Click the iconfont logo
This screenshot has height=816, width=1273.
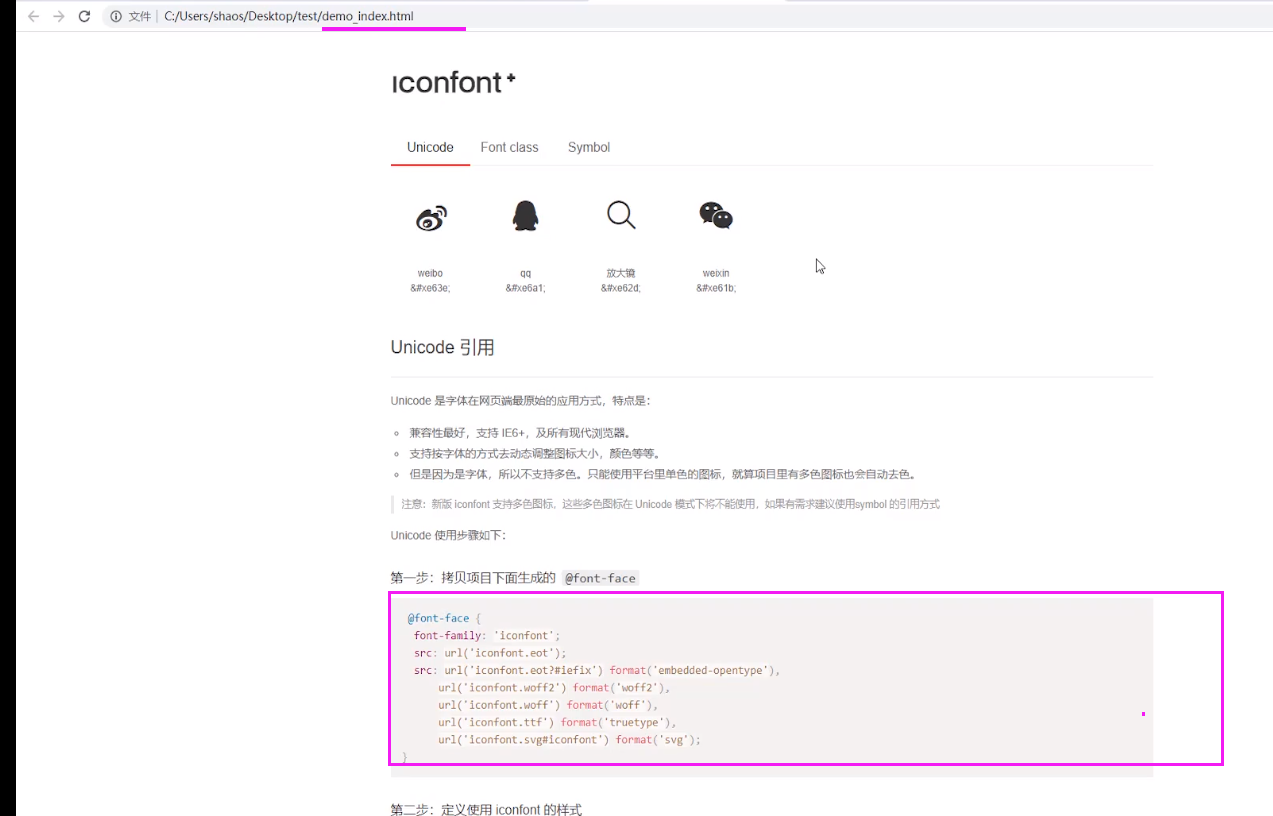[x=453, y=82]
